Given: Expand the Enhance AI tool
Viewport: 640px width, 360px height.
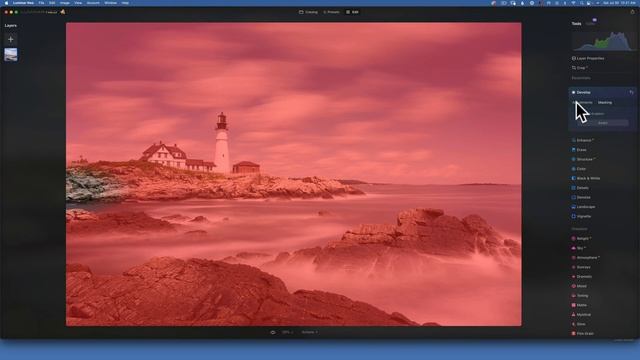Looking at the screenshot, I should coord(582,140).
